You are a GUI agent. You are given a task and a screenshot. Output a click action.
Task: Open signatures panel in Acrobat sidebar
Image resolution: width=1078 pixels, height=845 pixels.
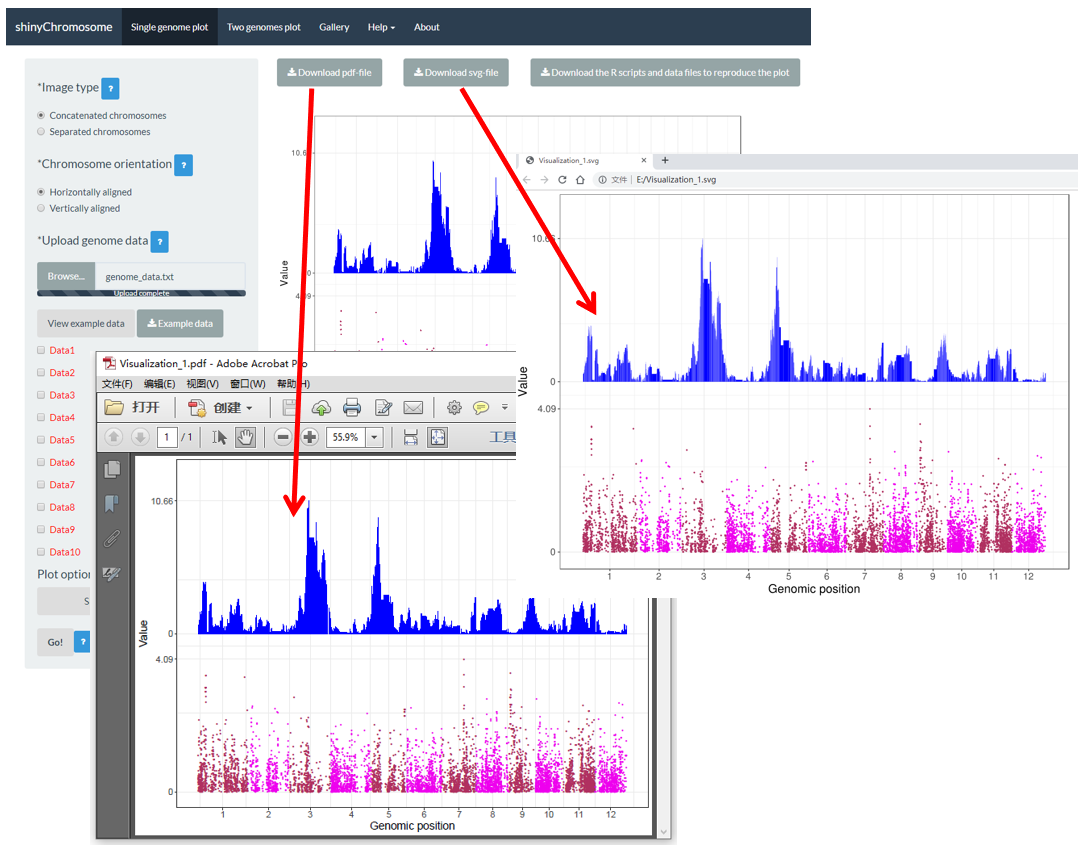(111, 573)
